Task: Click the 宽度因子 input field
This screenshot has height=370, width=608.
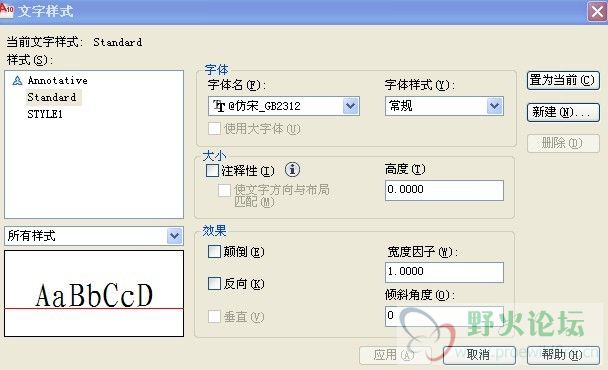Action: pyautogui.click(x=444, y=272)
